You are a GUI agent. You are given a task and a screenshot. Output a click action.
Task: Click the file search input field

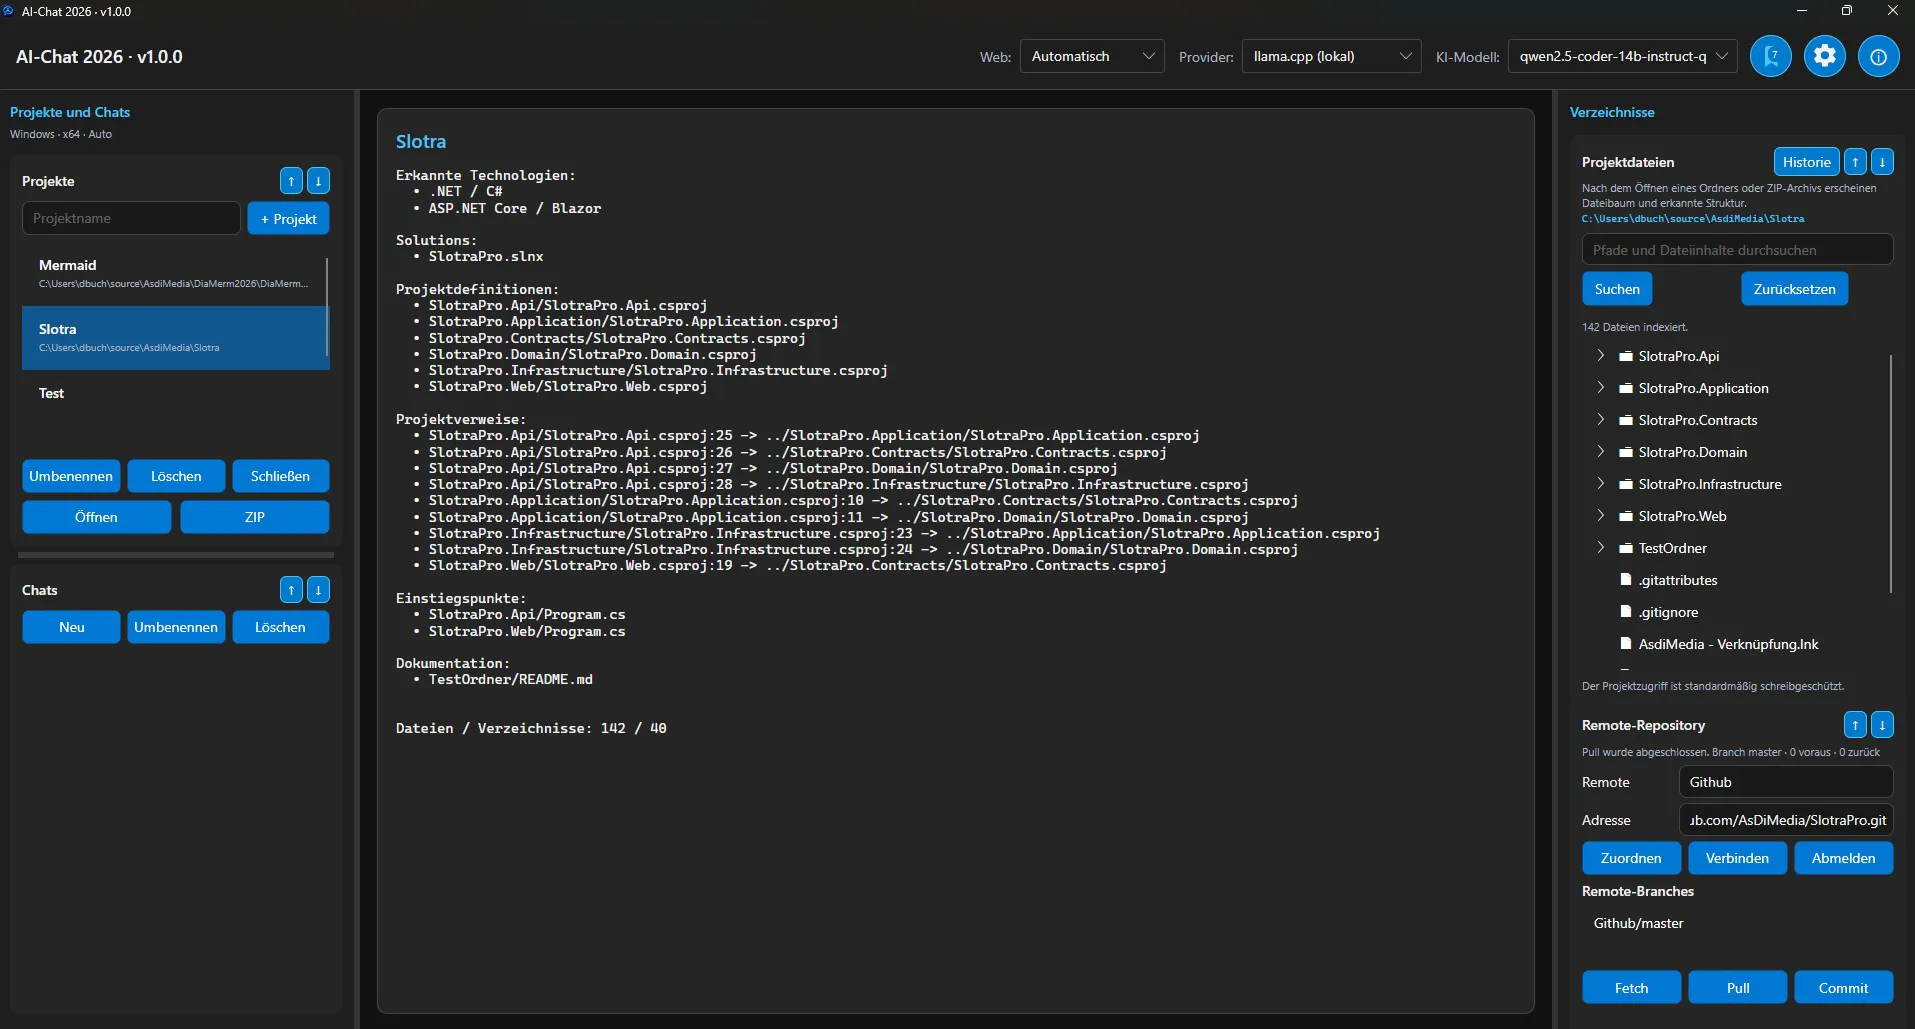click(x=1737, y=250)
